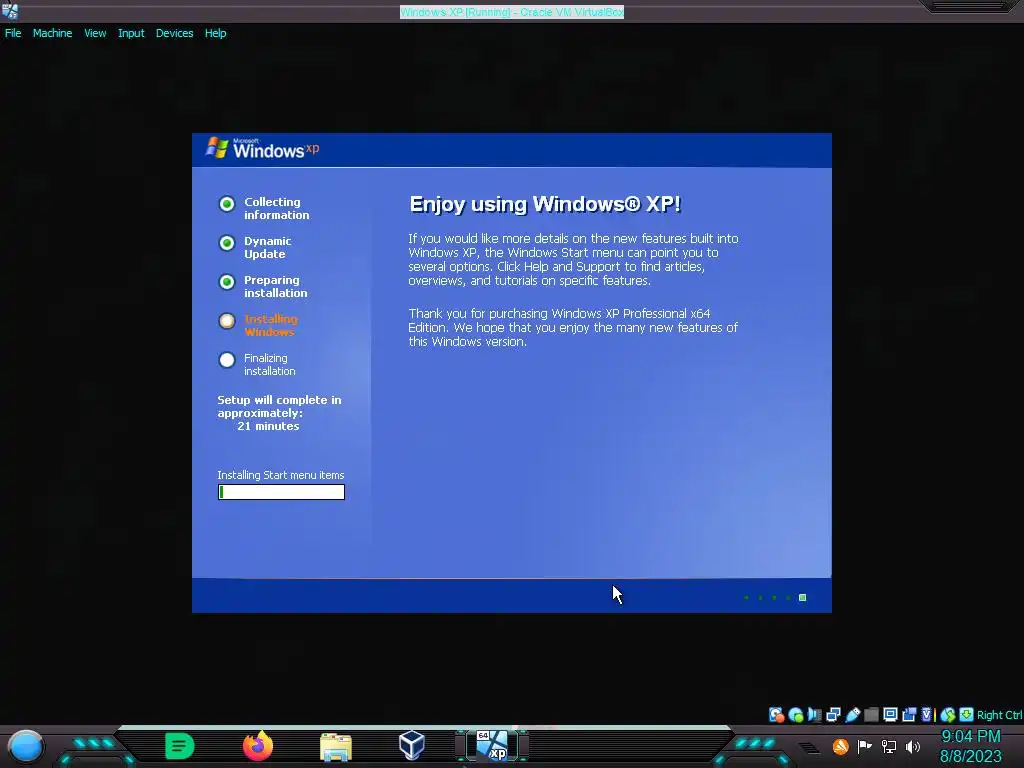Screen dimensions: 1024x768
Task: Click the Start menu items progress bar
Action: point(281,492)
